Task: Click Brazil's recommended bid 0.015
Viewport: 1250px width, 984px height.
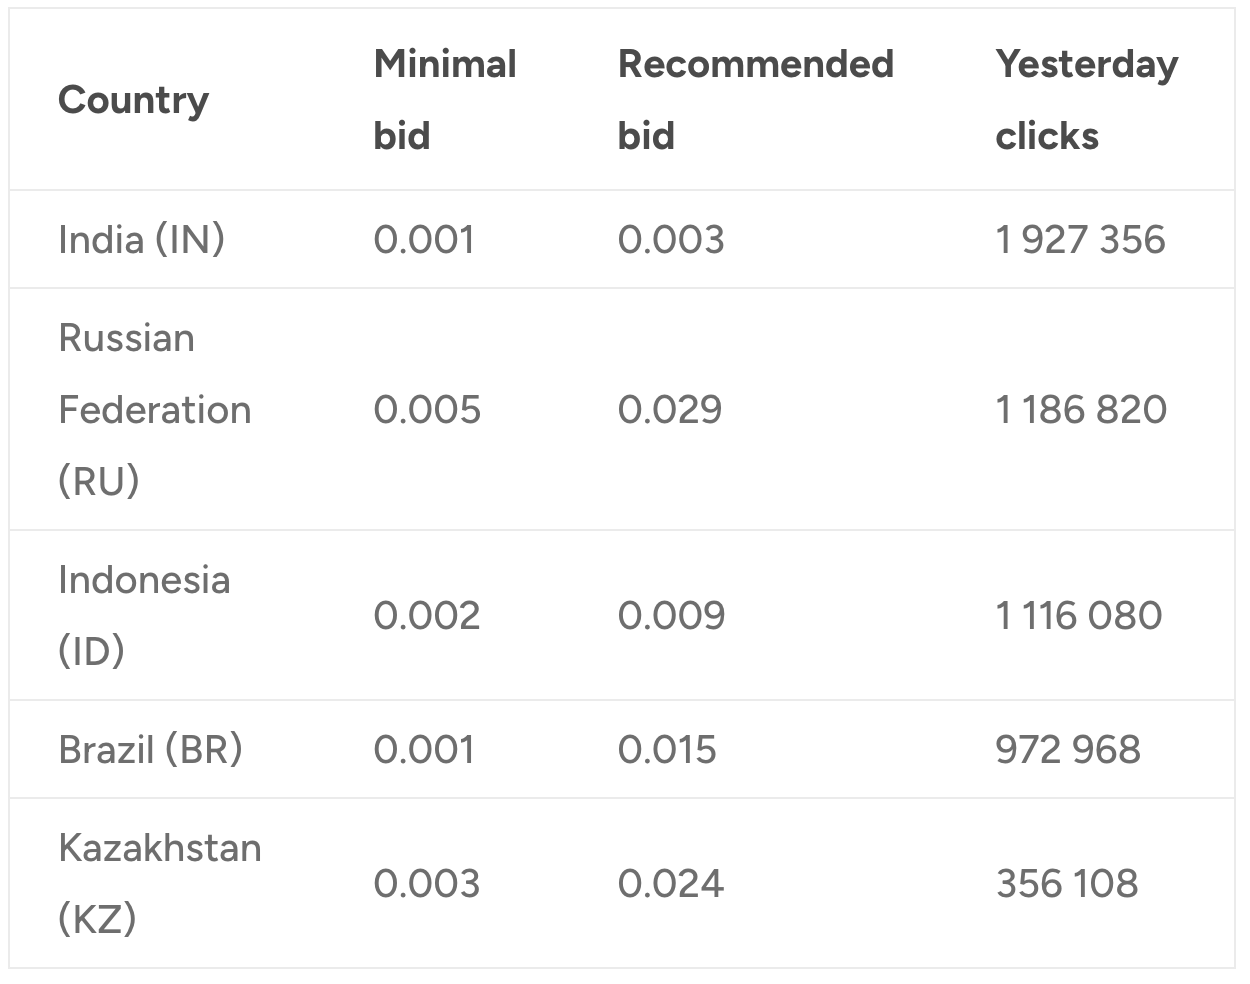Action: 667,750
